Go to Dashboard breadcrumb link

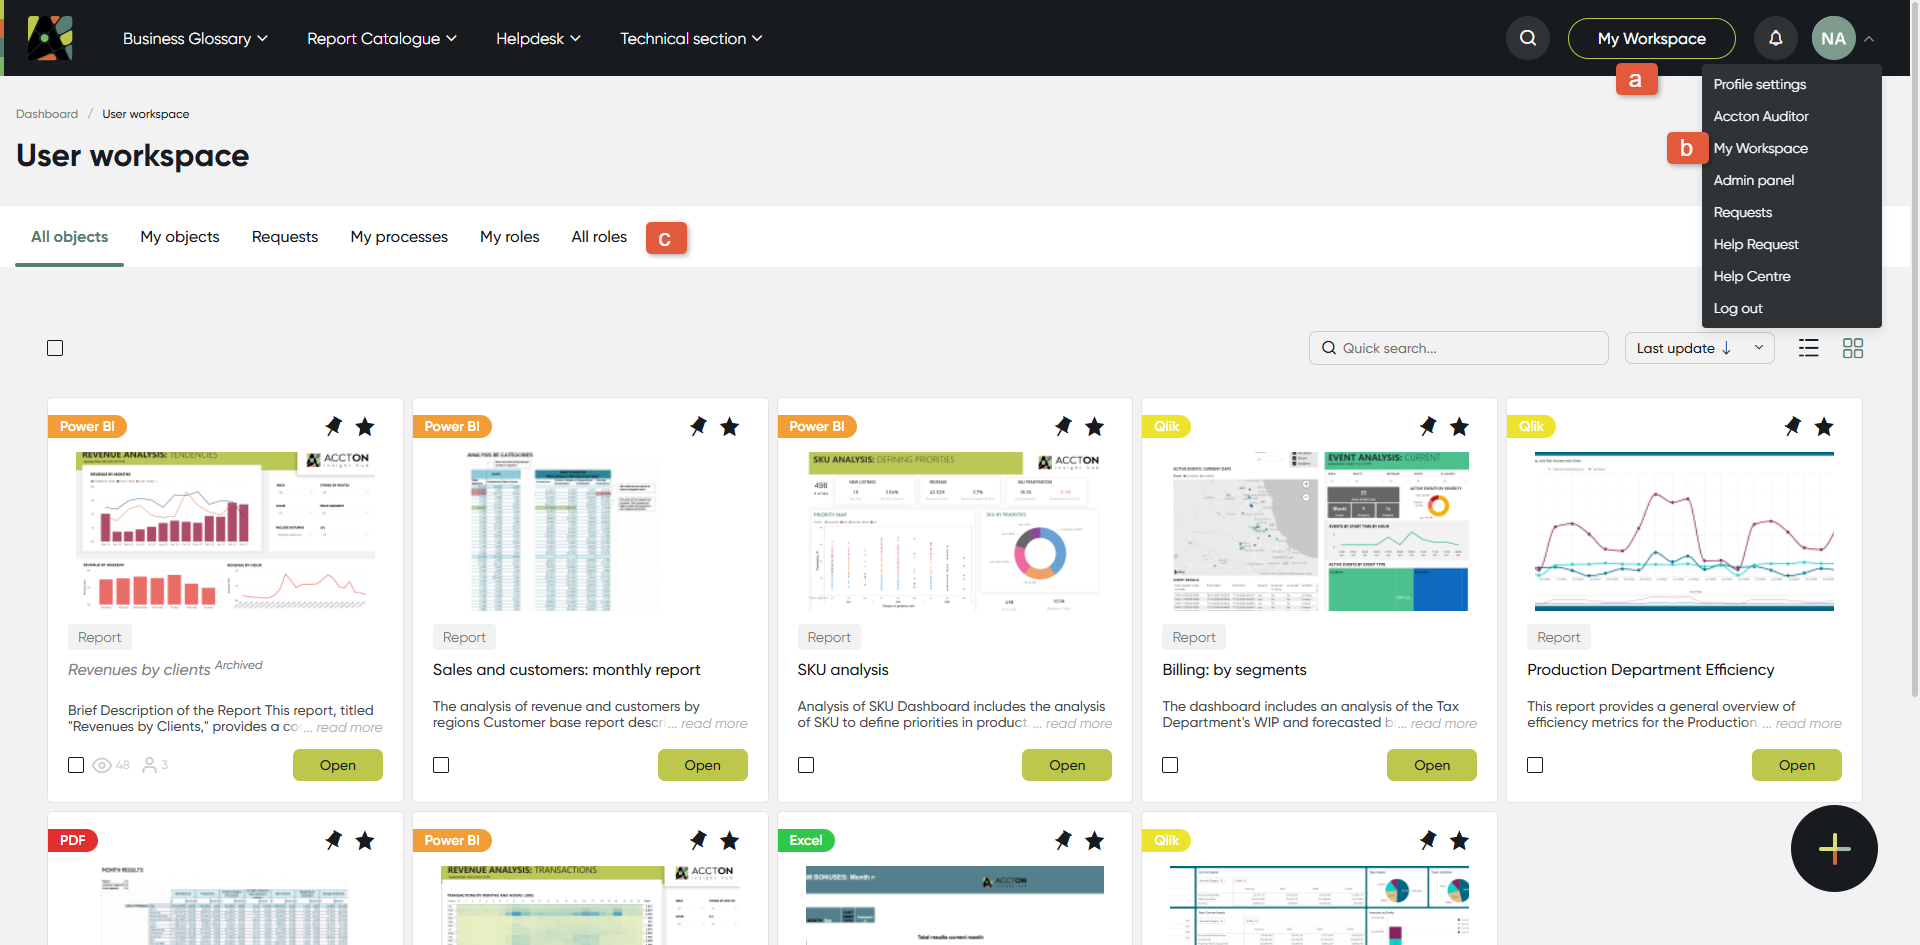tap(47, 114)
